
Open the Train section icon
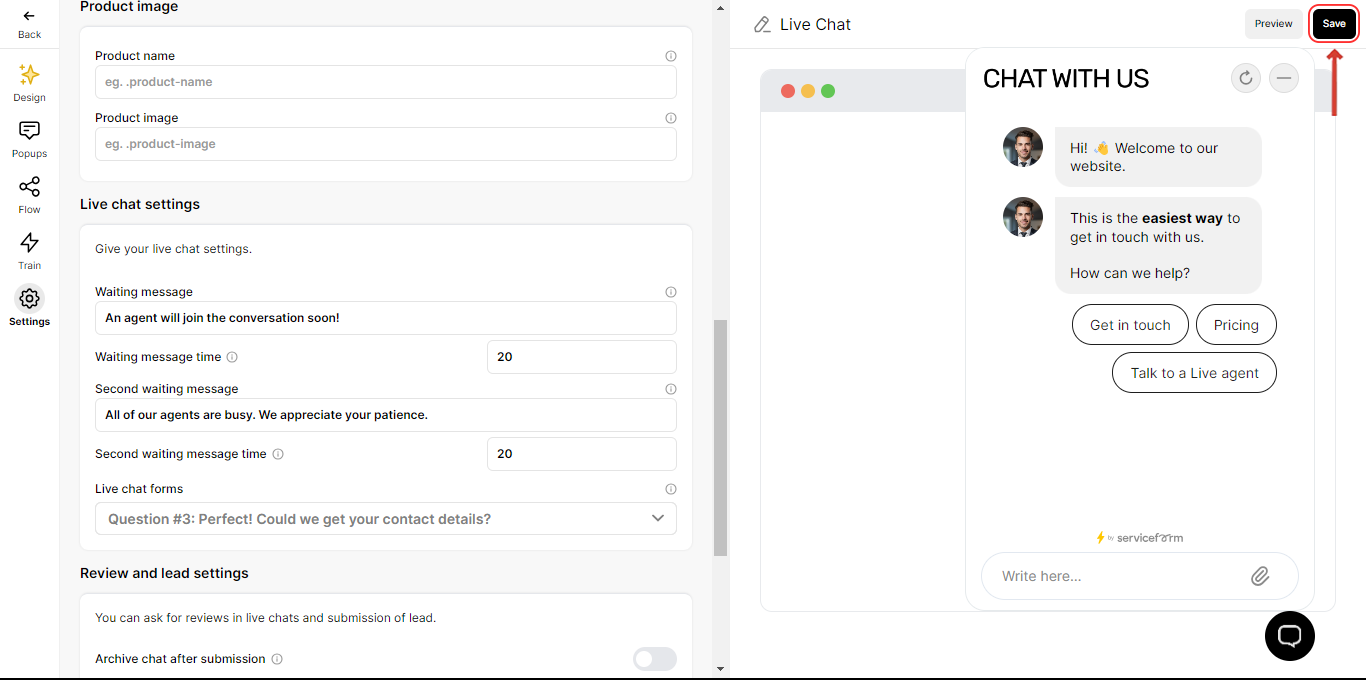pyautogui.click(x=29, y=242)
